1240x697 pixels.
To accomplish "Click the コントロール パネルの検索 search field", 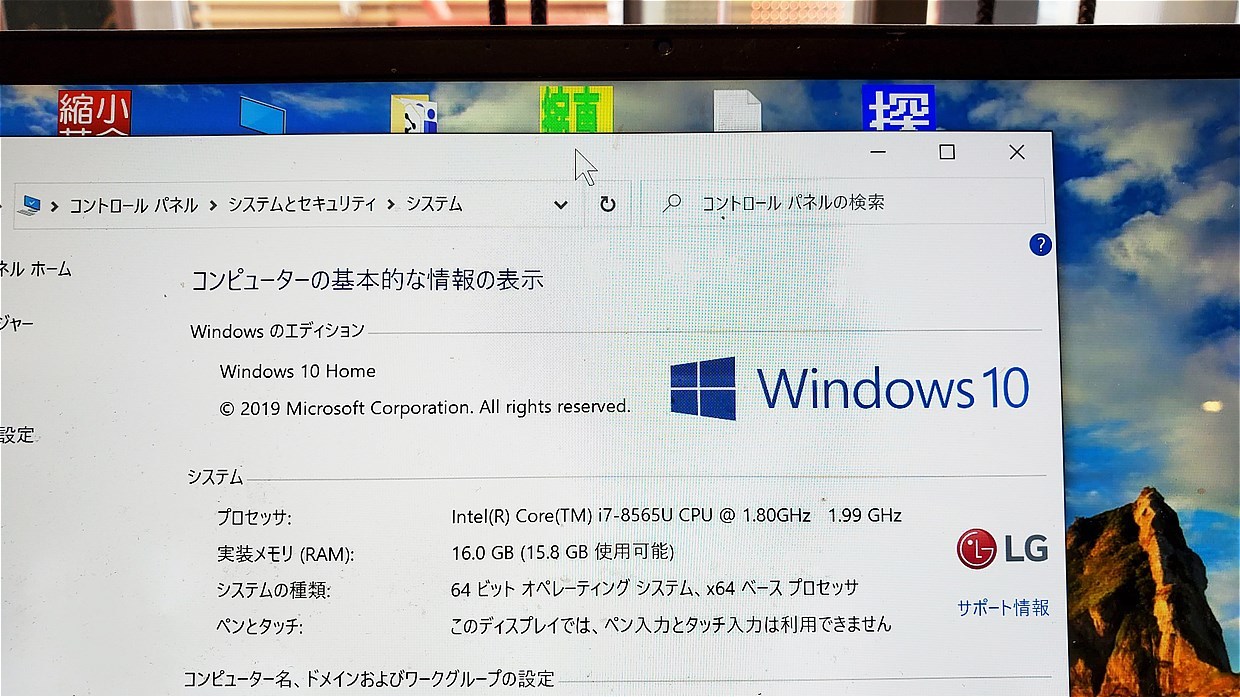I will click(844, 203).
